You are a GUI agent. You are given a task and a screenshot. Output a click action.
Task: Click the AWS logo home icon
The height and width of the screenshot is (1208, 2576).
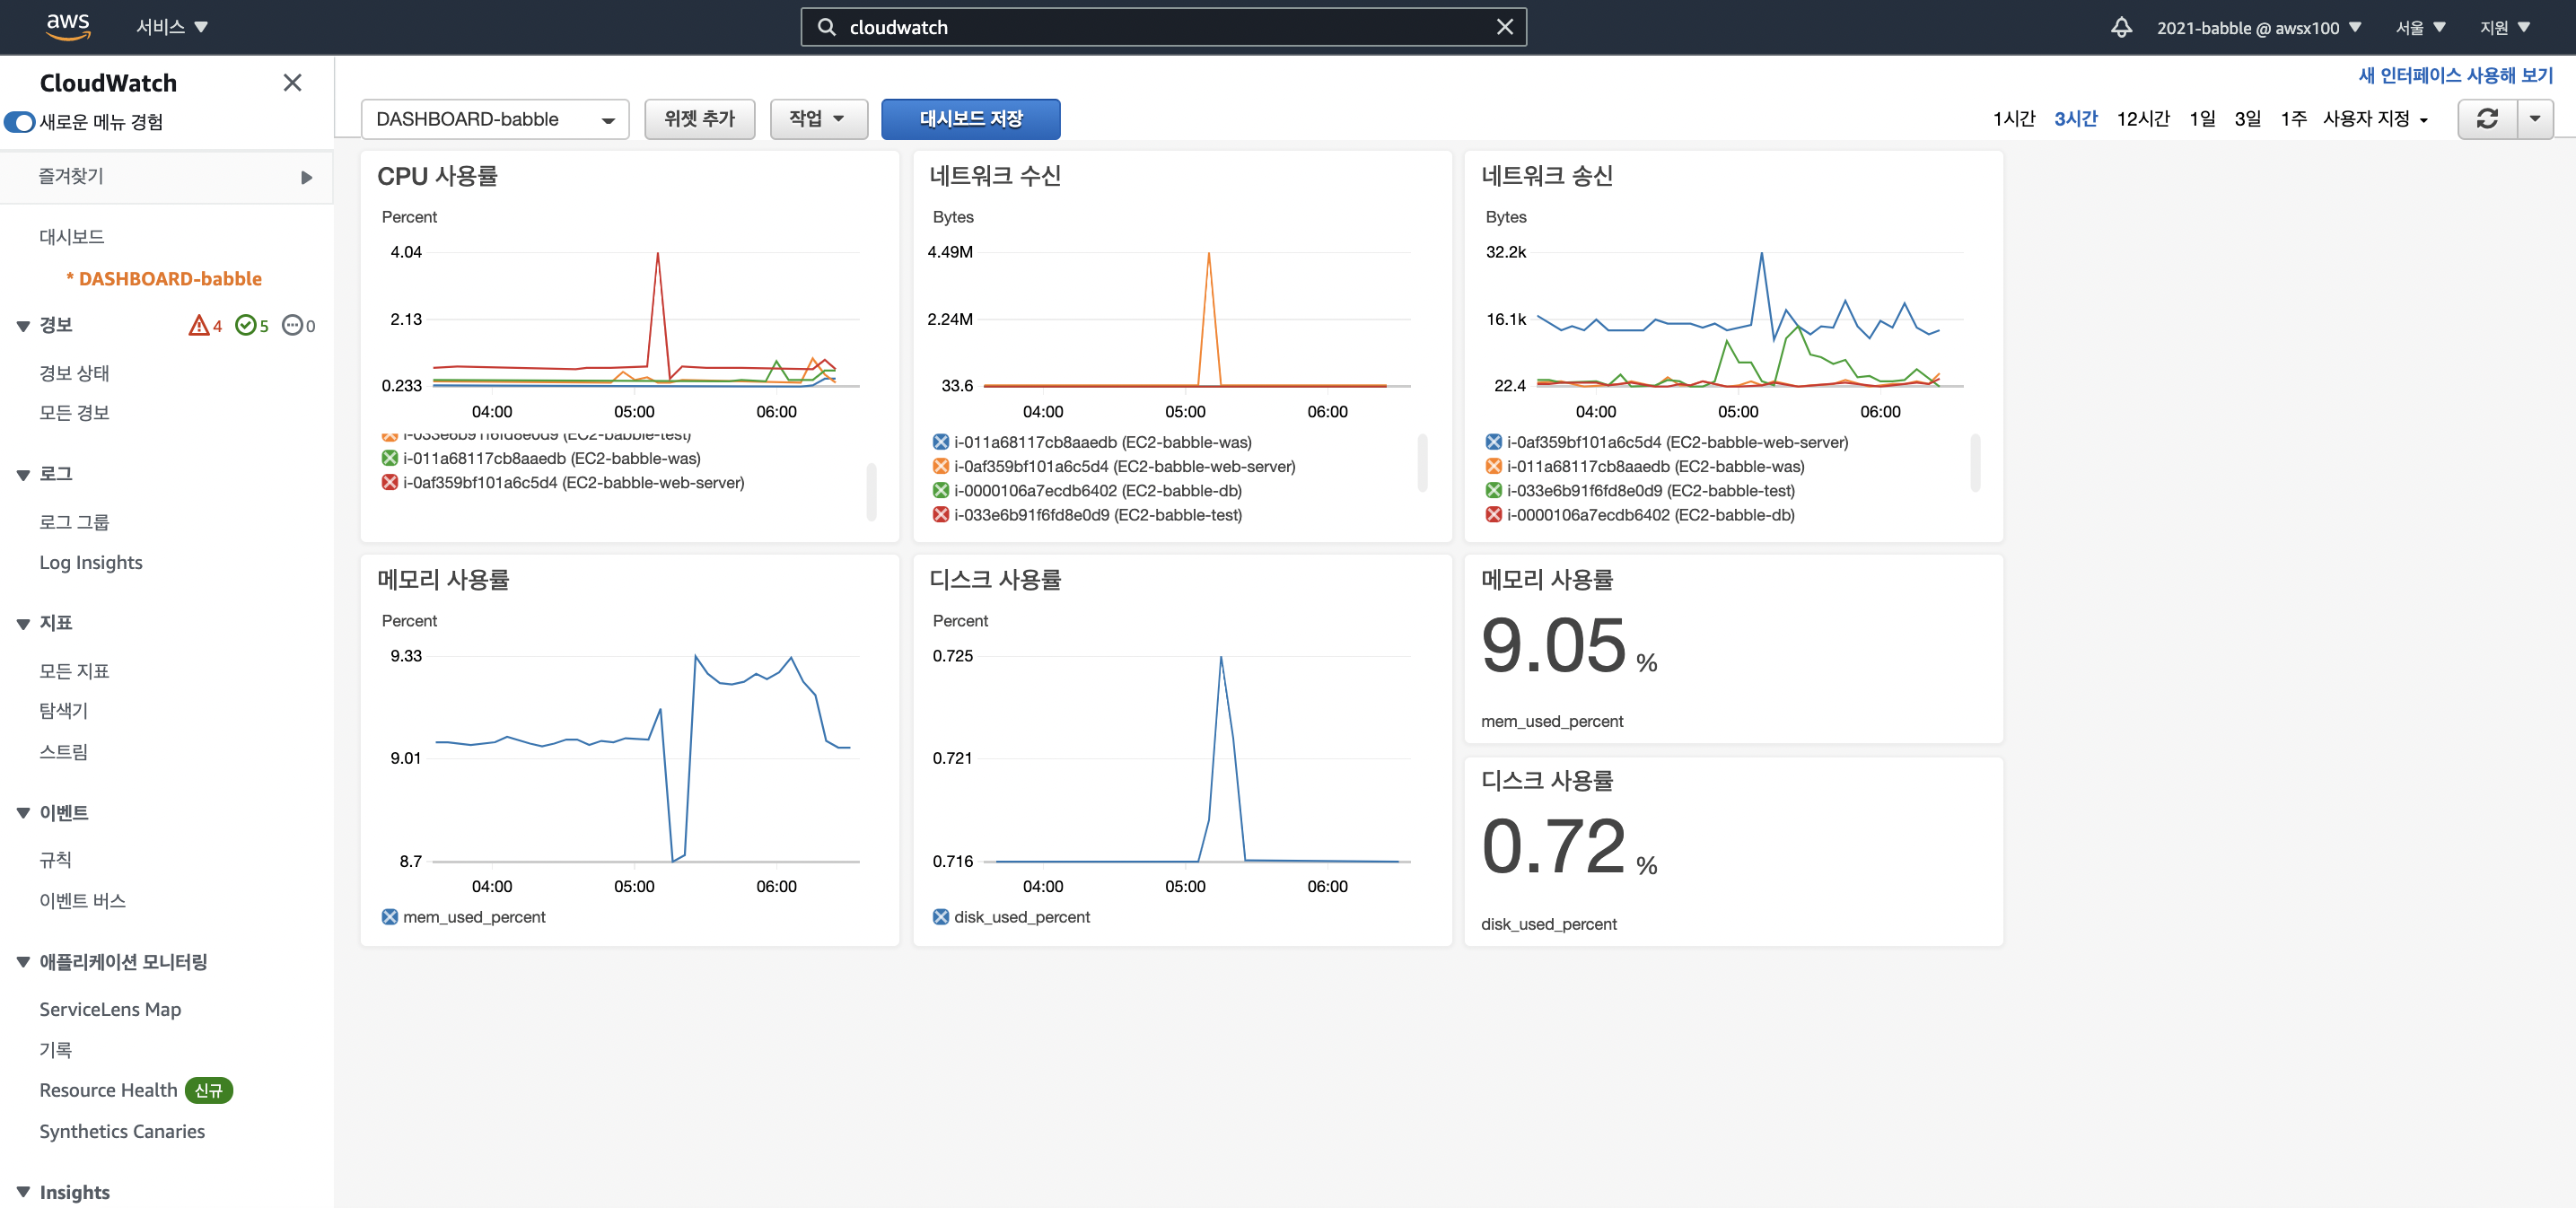pos(68,26)
